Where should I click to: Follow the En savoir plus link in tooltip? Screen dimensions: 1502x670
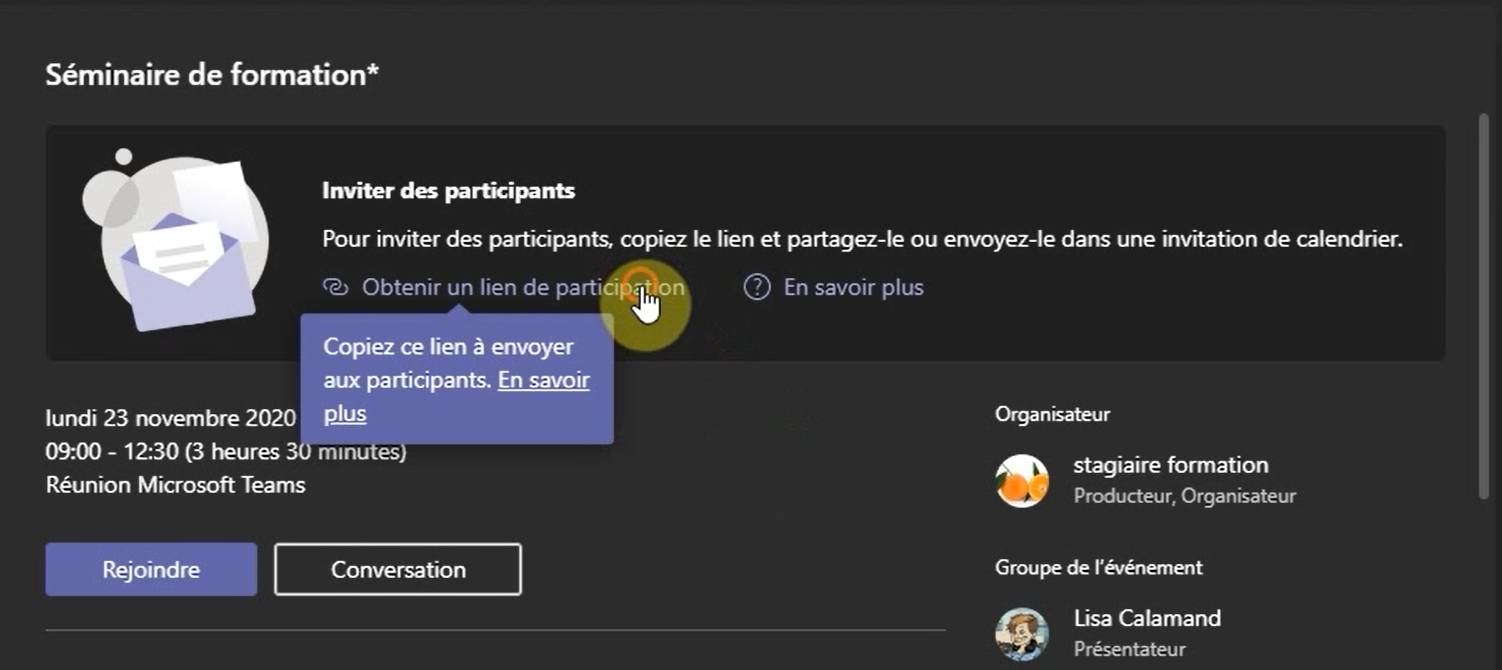[543, 381]
